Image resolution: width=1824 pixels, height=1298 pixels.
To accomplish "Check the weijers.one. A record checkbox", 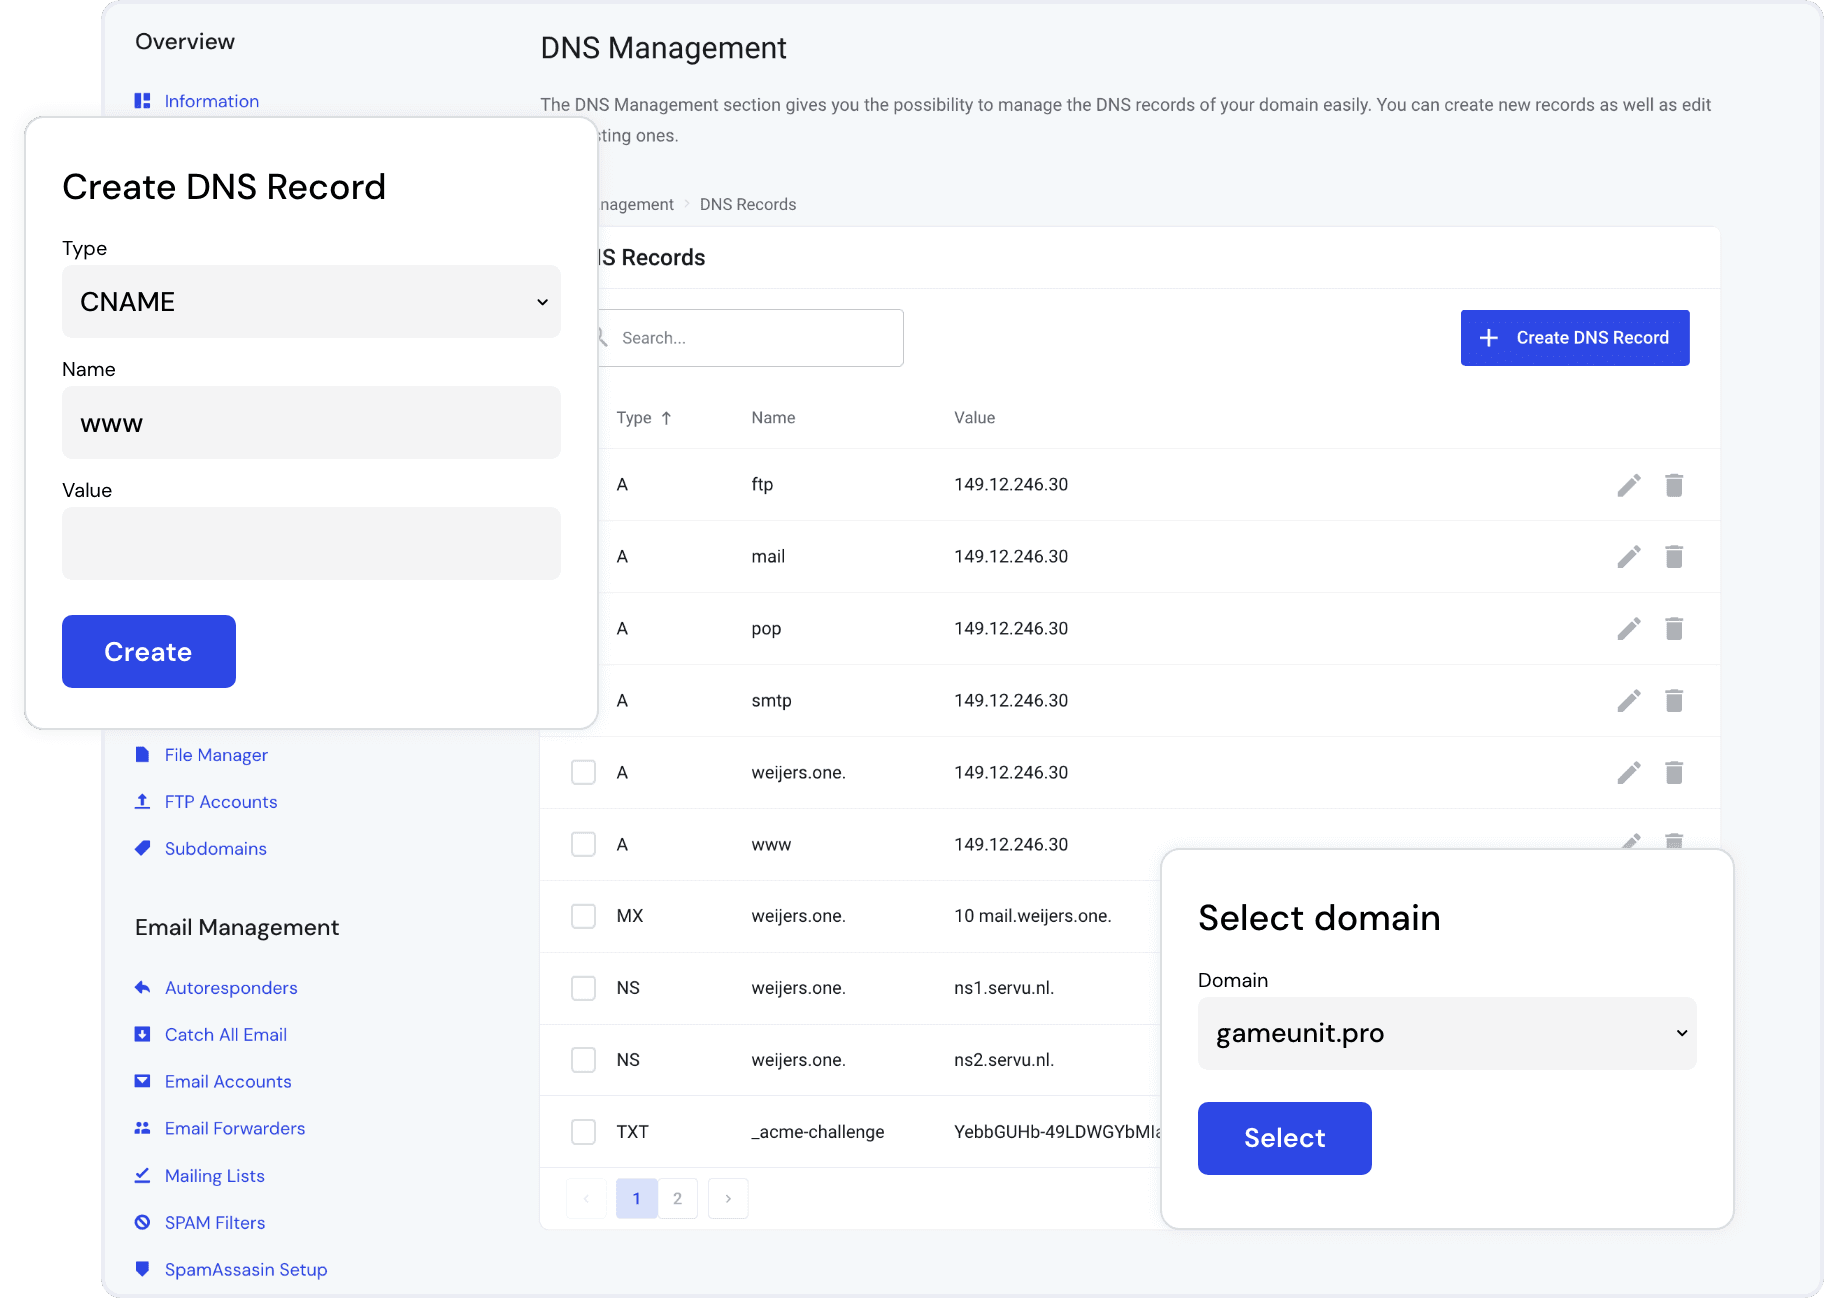I will [583, 772].
